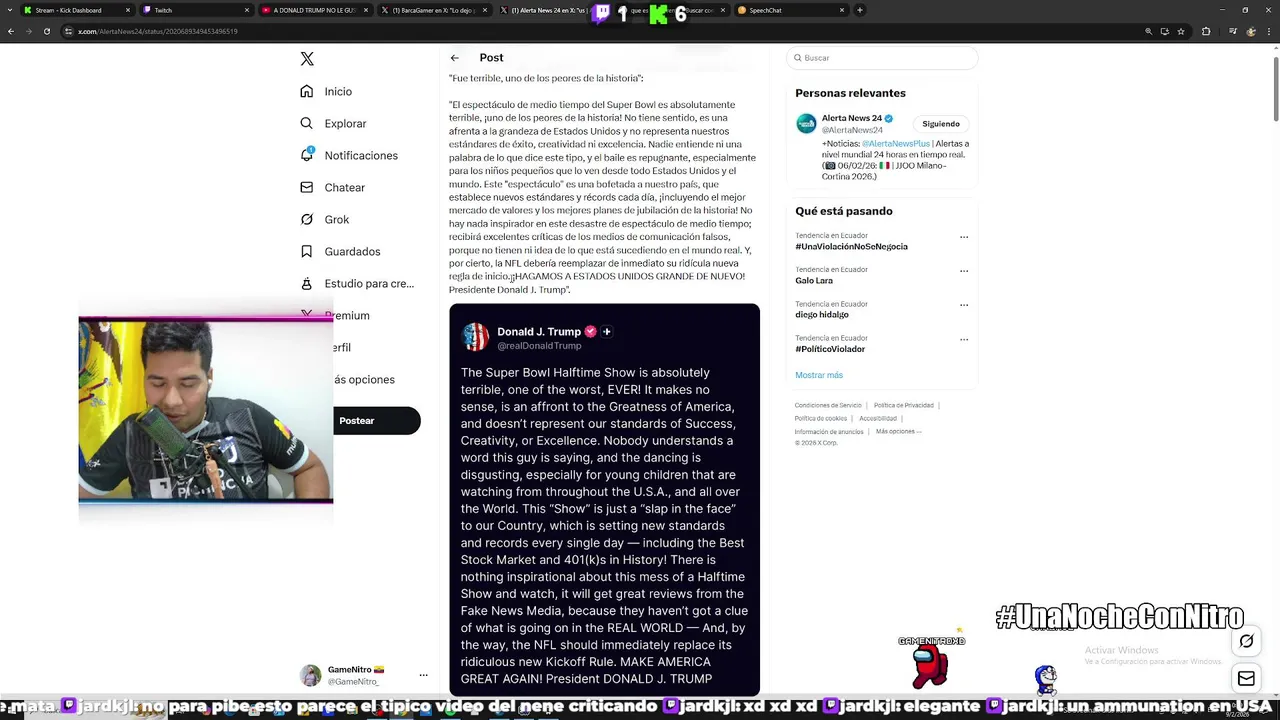Viewport: 1280px width, 720px height.
Task: Open more options for #PolíticoViolador trend
Action: 964,339
